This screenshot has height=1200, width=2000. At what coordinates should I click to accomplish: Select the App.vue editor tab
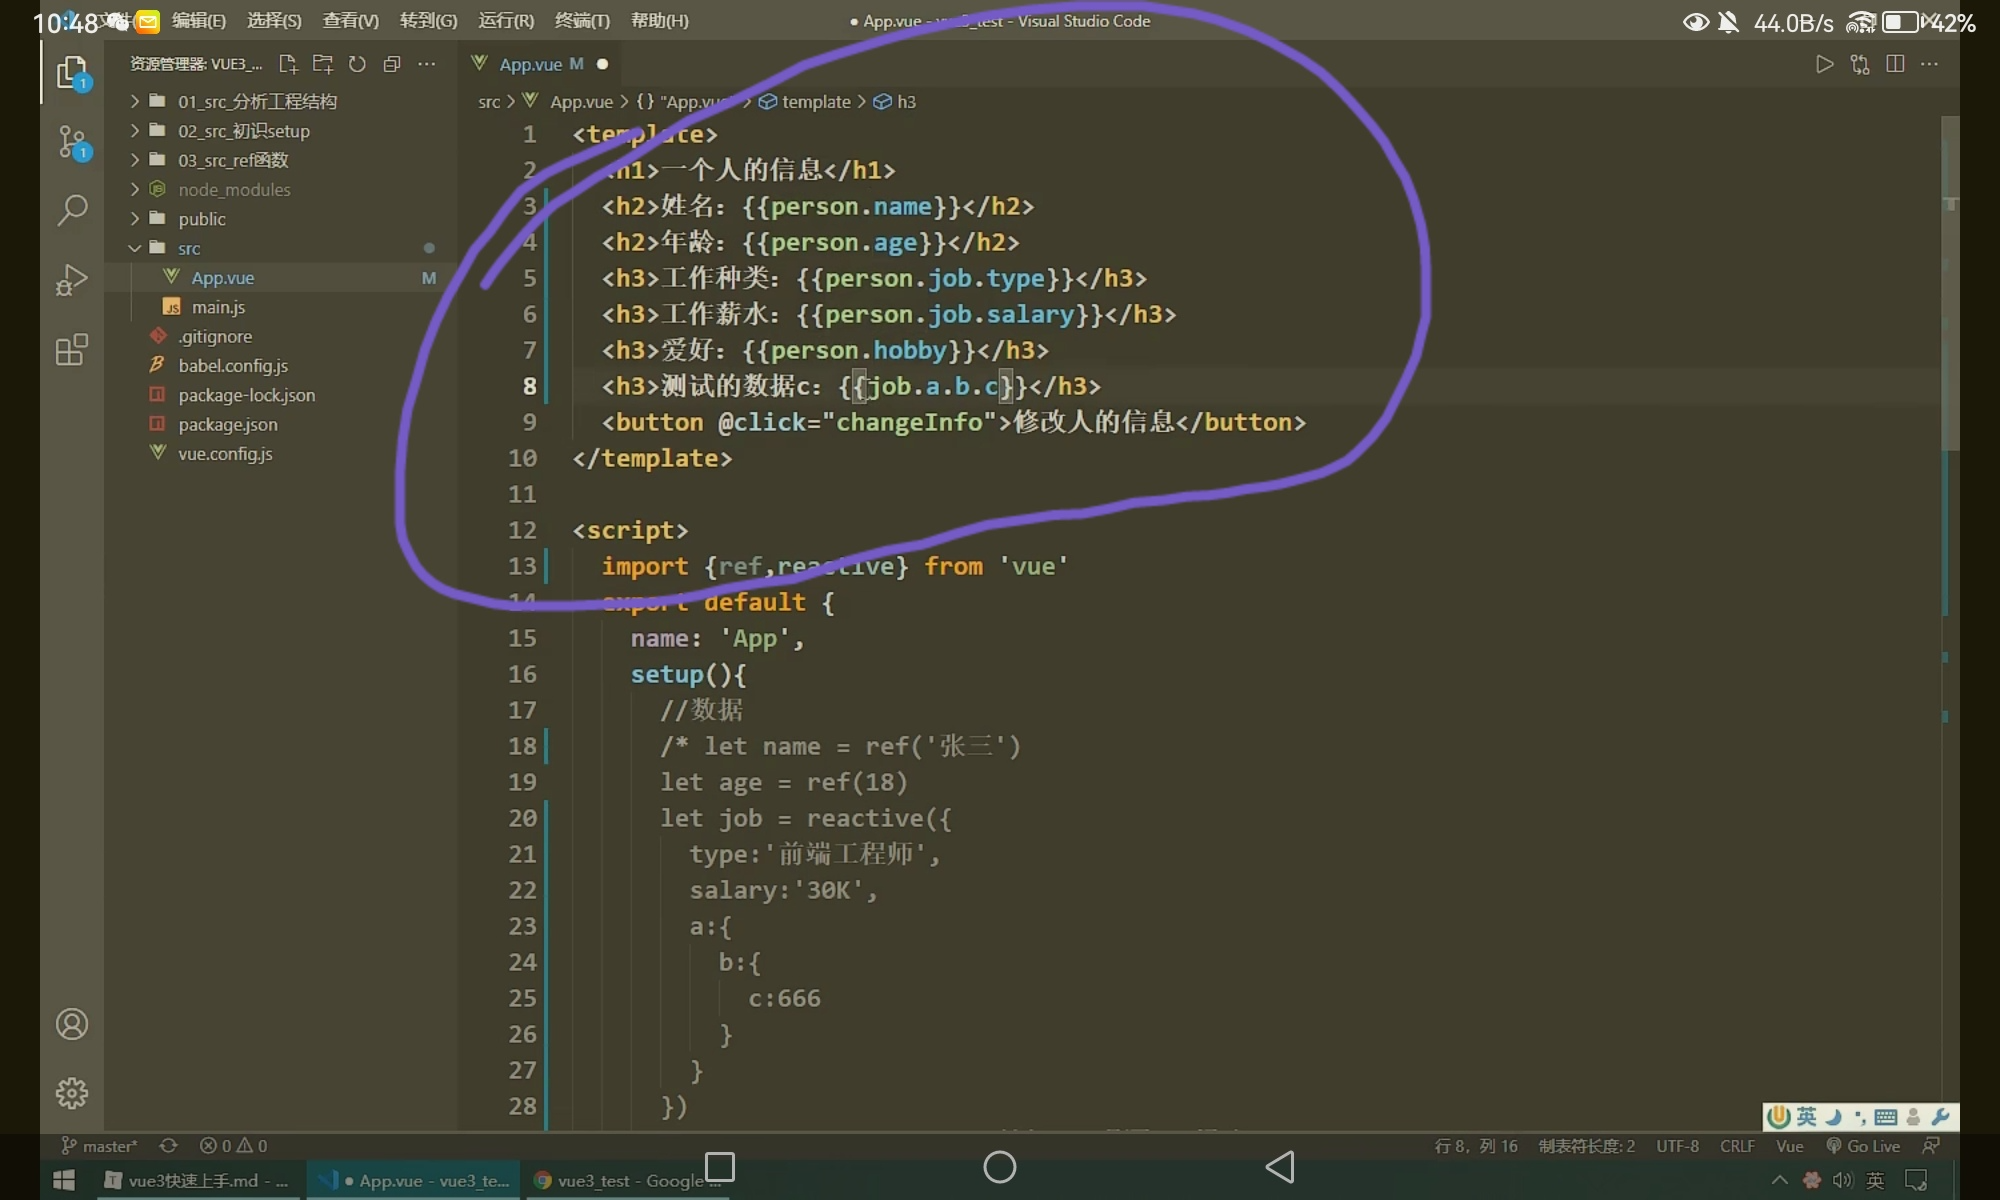530,64
